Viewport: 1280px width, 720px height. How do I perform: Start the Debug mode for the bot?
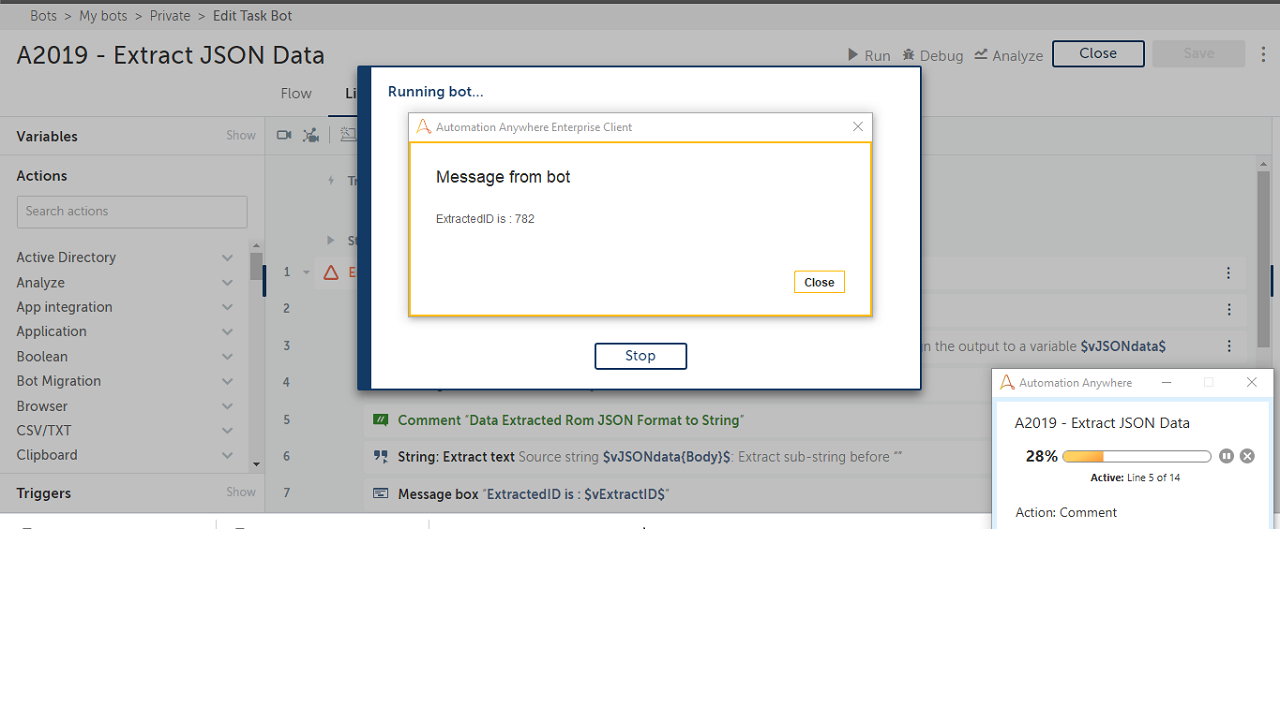pos(932,55)
